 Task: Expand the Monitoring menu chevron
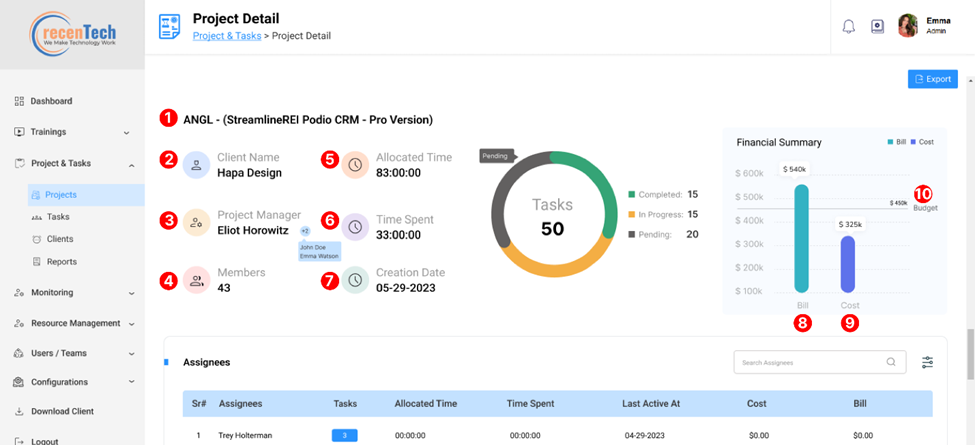[x=131, y=293]
